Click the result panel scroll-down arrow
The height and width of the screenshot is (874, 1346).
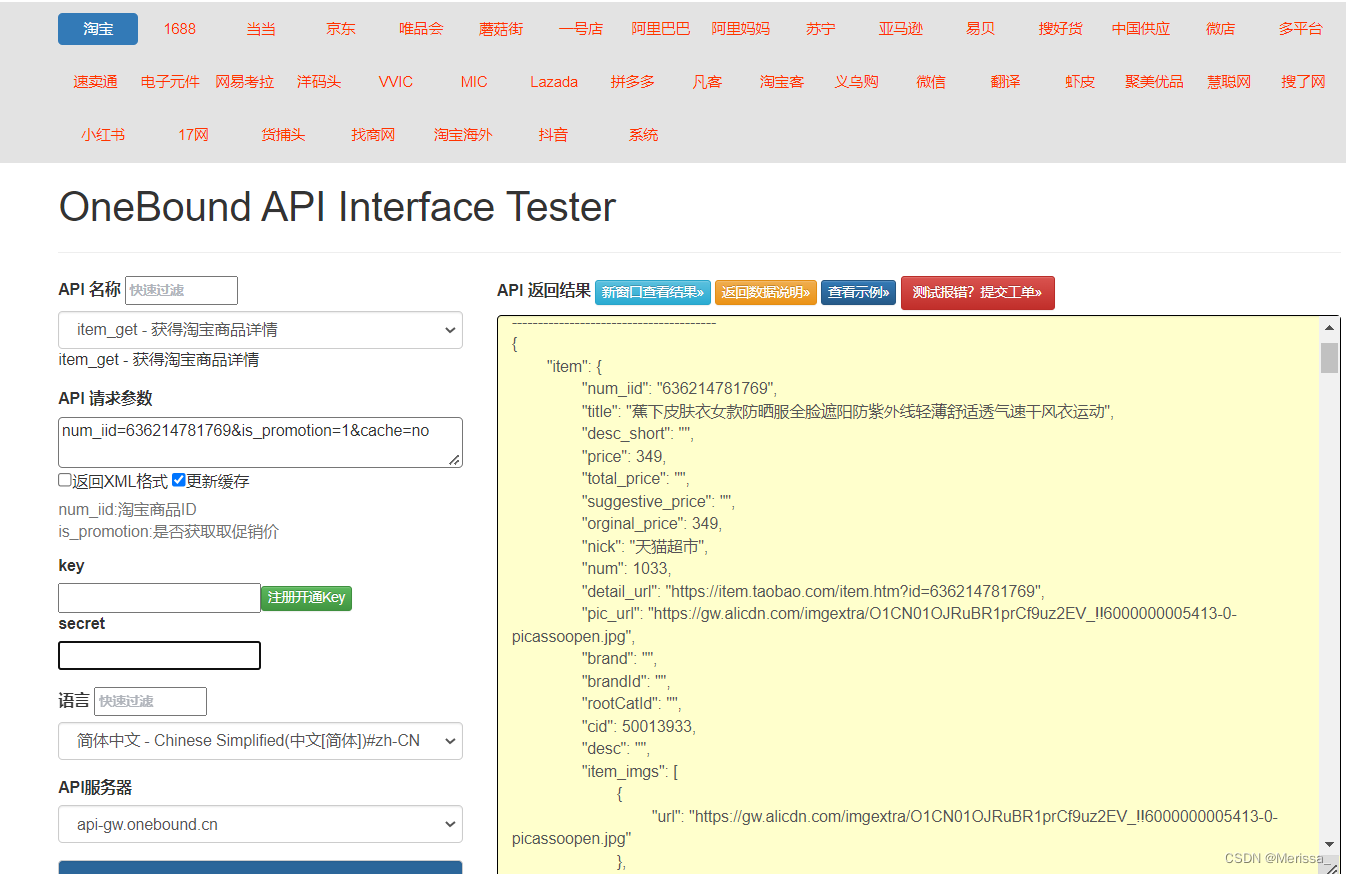click(1329, 843)
